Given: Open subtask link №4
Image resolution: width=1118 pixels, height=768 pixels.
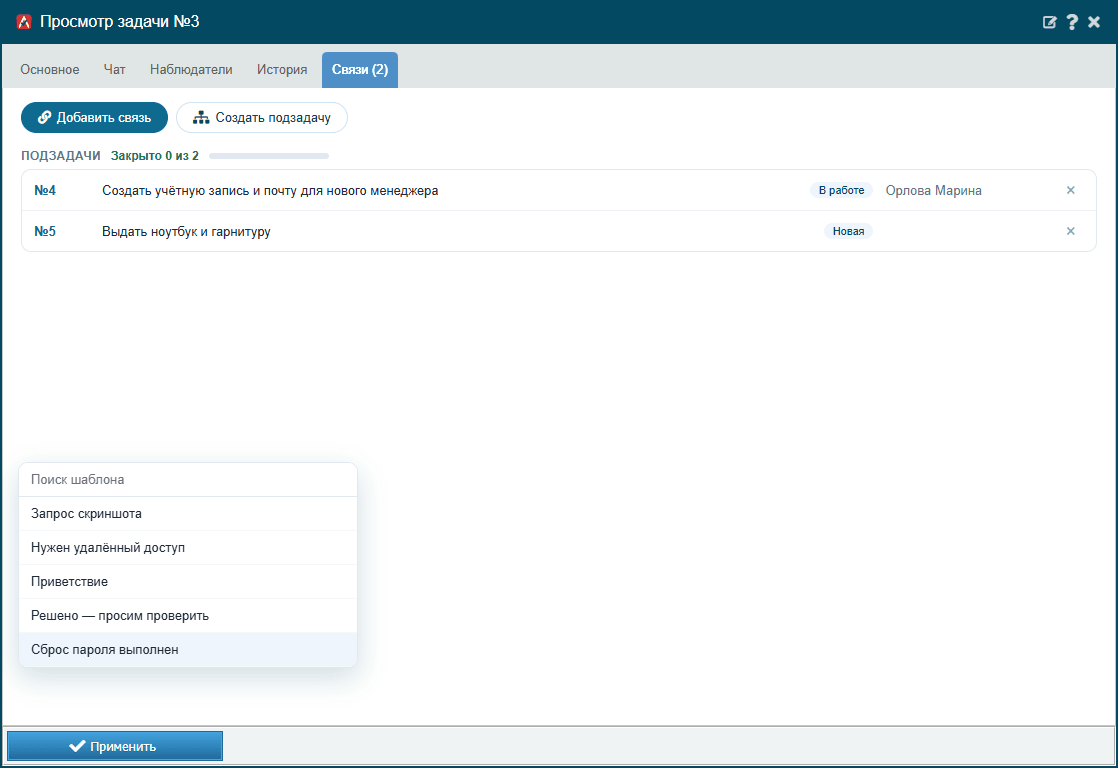Looking at the screenshot, I should [45, 190].
